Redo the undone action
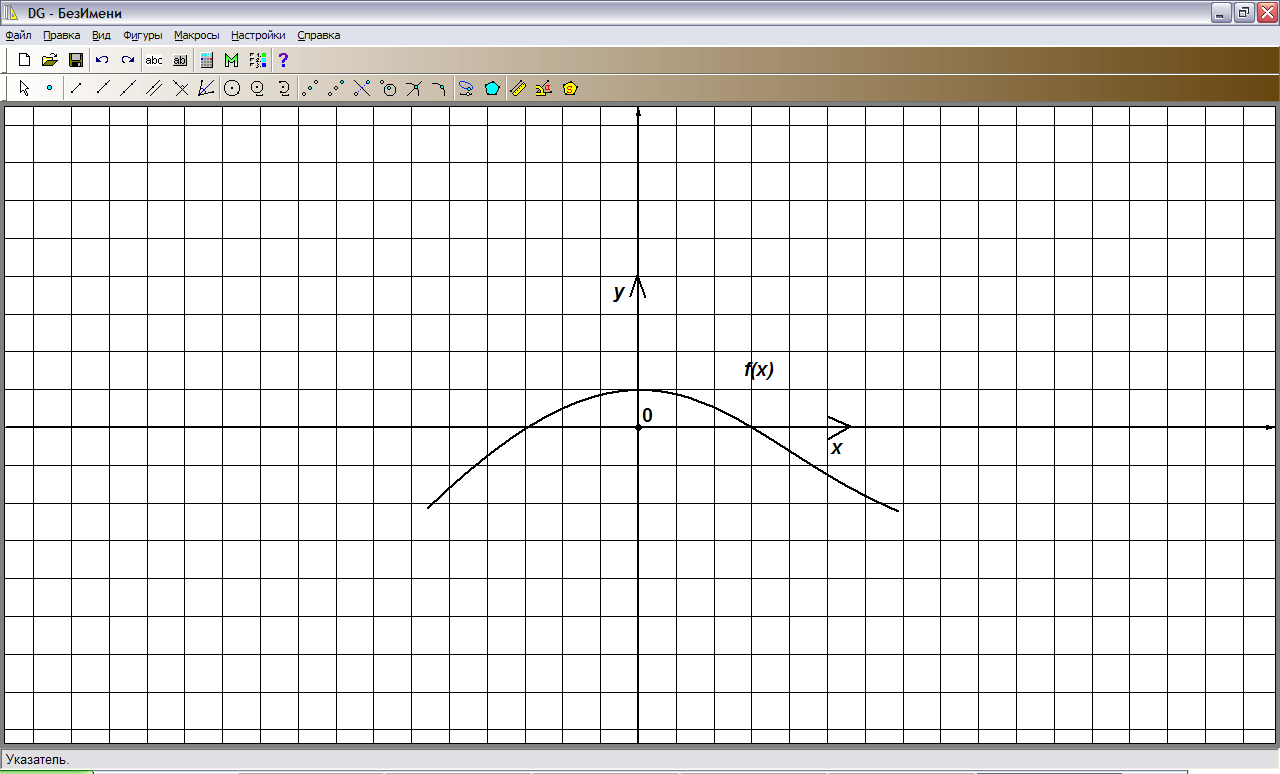Screen dimensions: 1280x774 (128, 60)
